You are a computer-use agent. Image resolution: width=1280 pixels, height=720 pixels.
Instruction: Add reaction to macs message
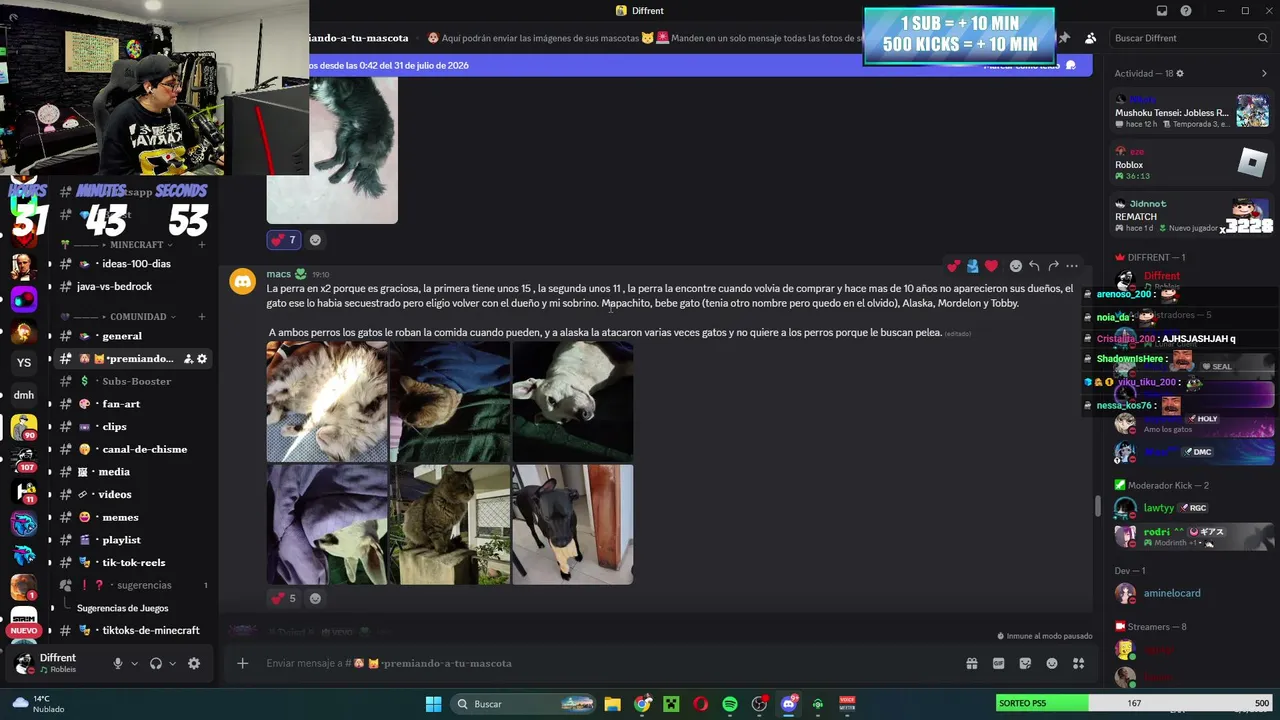click(1016, 266)
